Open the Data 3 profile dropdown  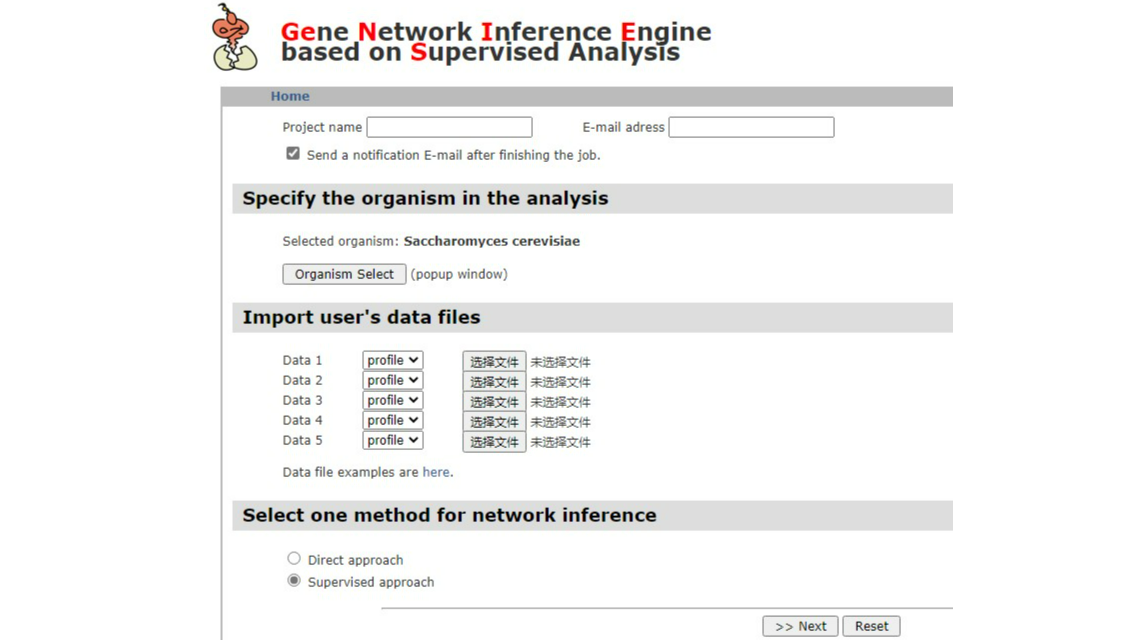coord(393,400)
